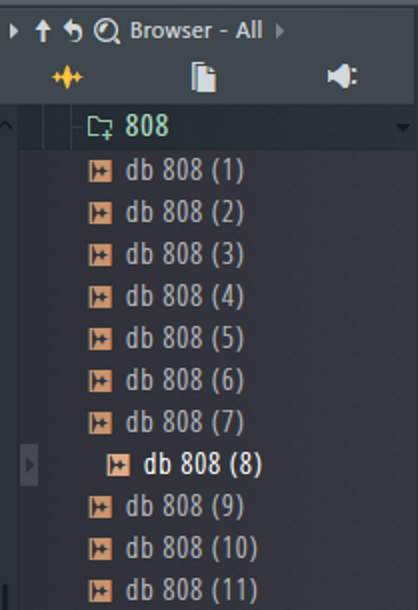Click the Browser - All title label
The image size is (418, 610).
coord(196,30)
